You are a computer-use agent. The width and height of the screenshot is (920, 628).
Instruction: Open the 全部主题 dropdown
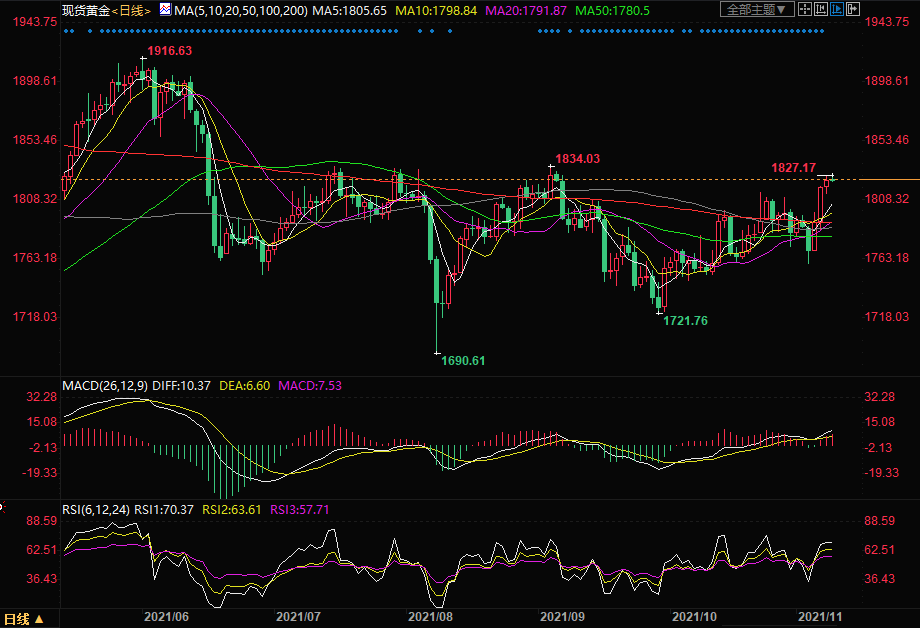[x=756, y=10]
